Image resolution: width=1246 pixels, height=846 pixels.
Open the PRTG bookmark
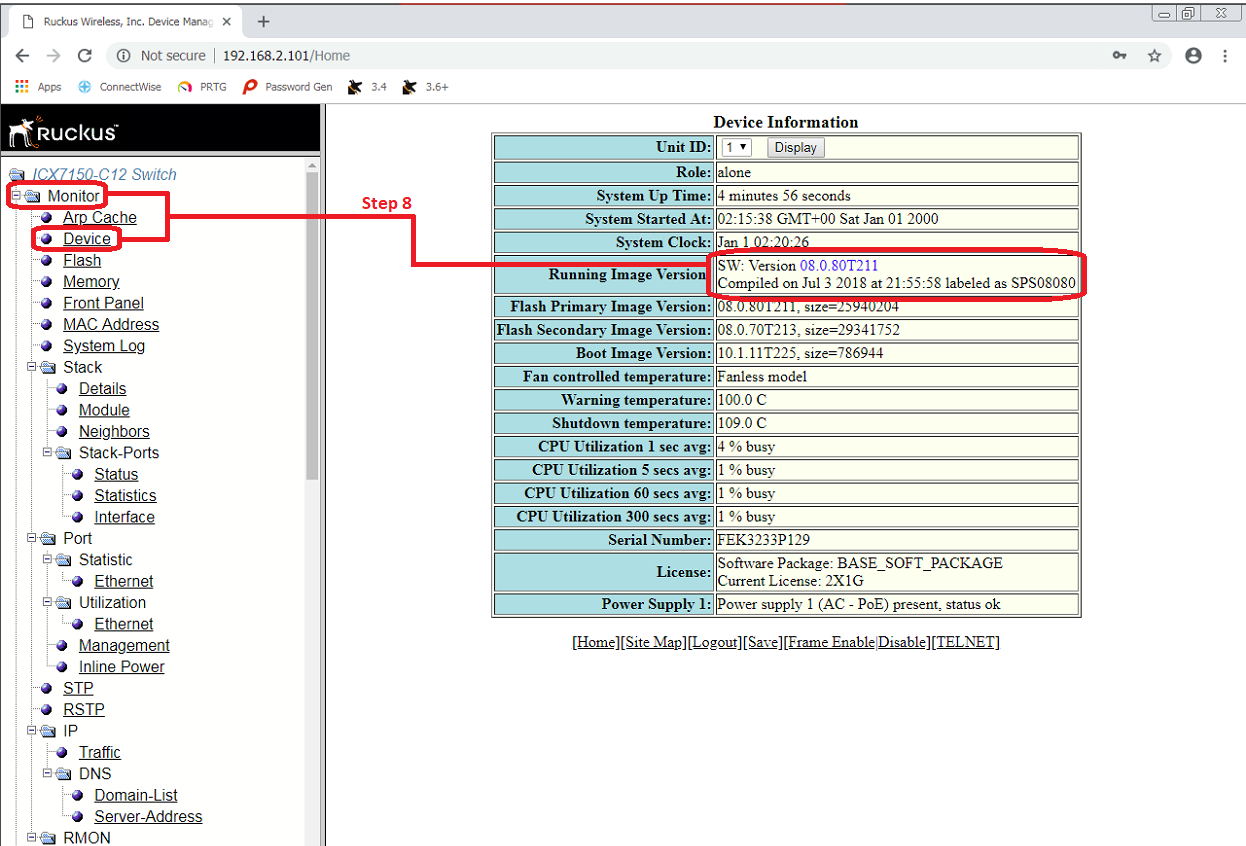pos(202,87)
